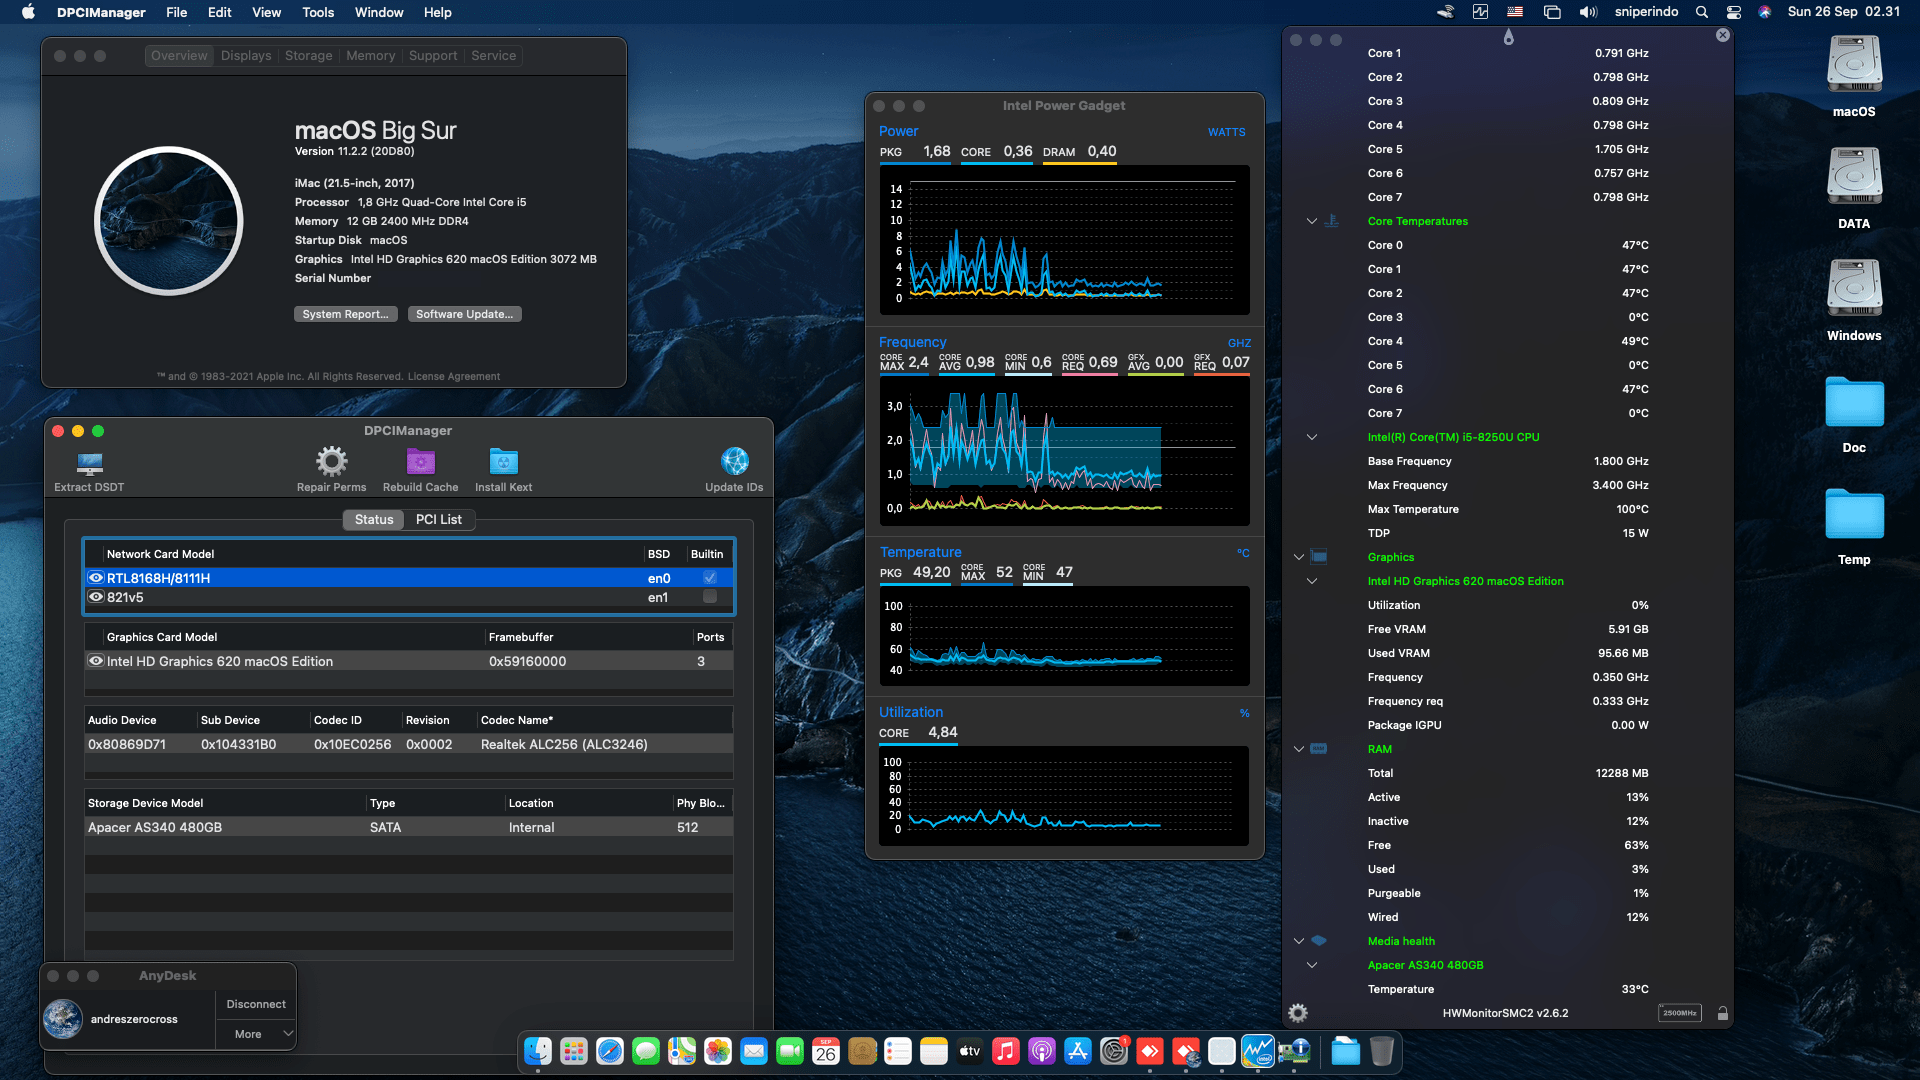Screen dimensions: 1920x1080
Task: Collapse the Intel Core i5-8250U CPU section
Action: tap(1312, 437)
